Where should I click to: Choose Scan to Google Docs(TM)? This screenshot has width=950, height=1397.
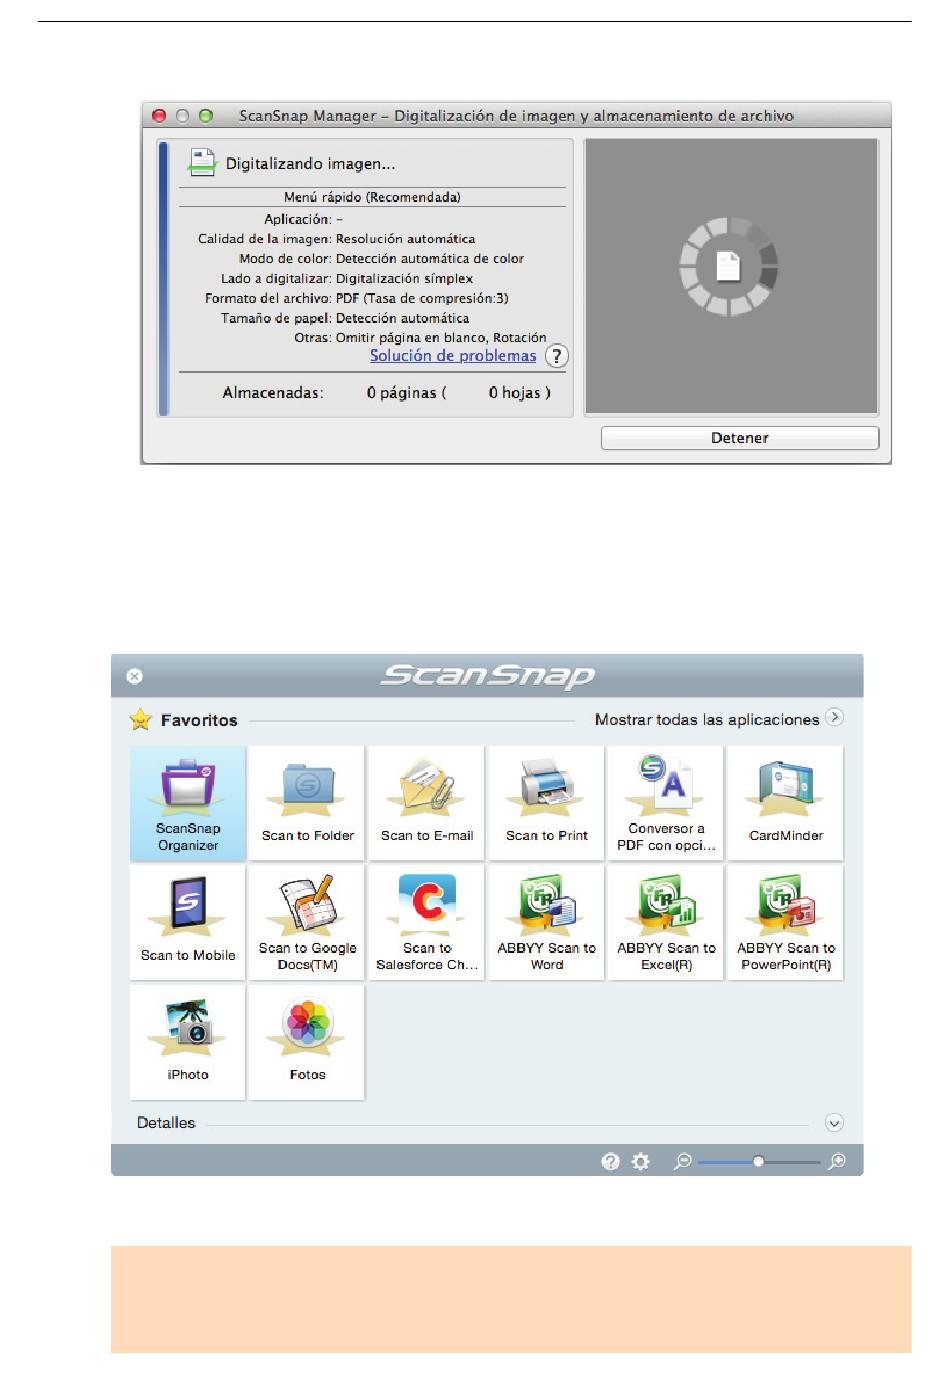pos(307,922)
